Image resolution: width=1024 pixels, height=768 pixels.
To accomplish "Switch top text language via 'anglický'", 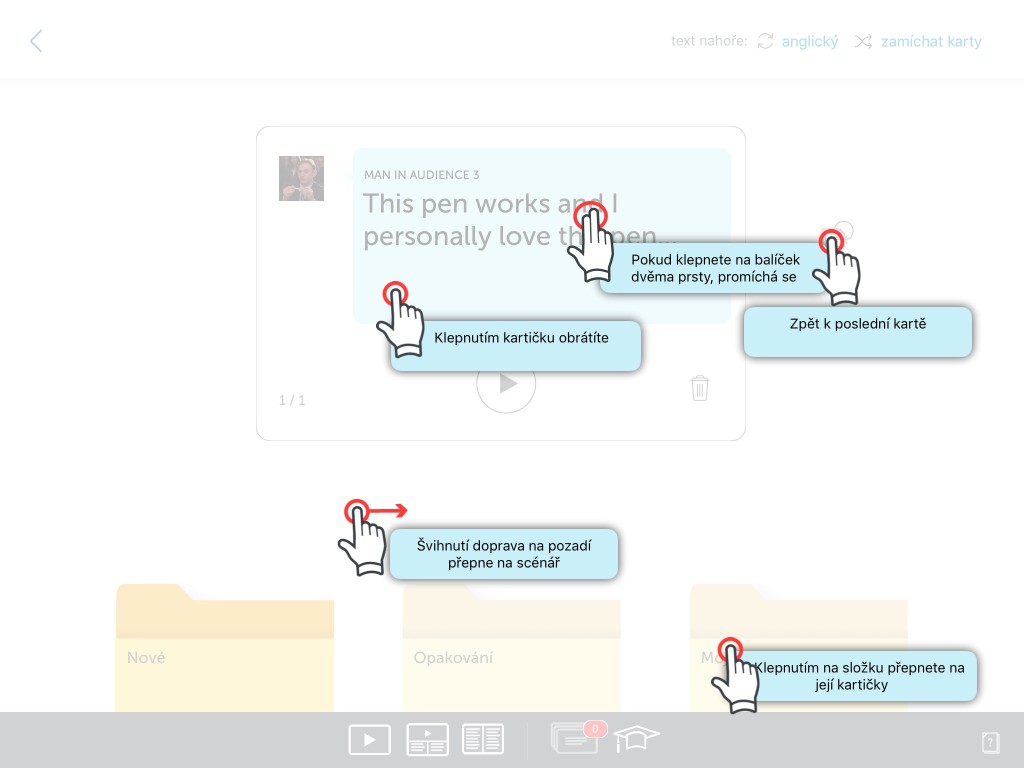I will click(809, 42).
